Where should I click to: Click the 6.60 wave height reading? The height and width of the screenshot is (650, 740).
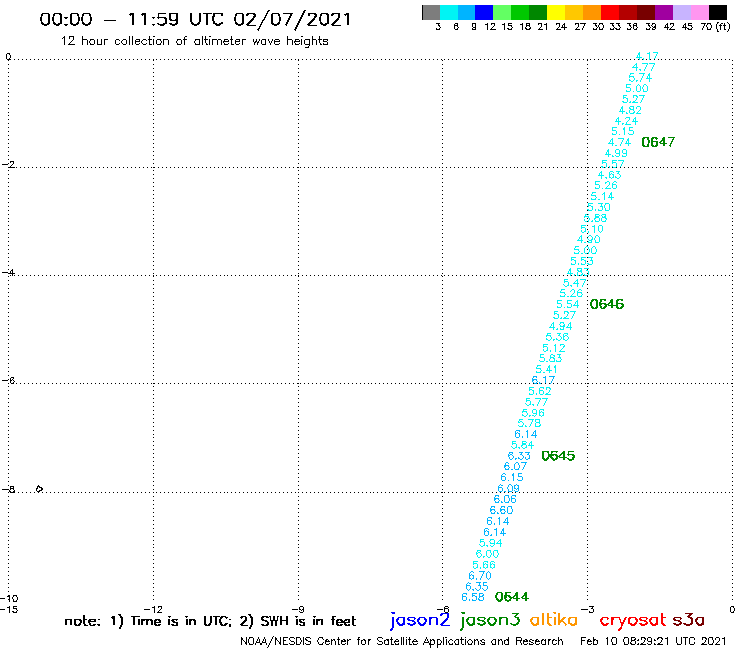(501, 511)
